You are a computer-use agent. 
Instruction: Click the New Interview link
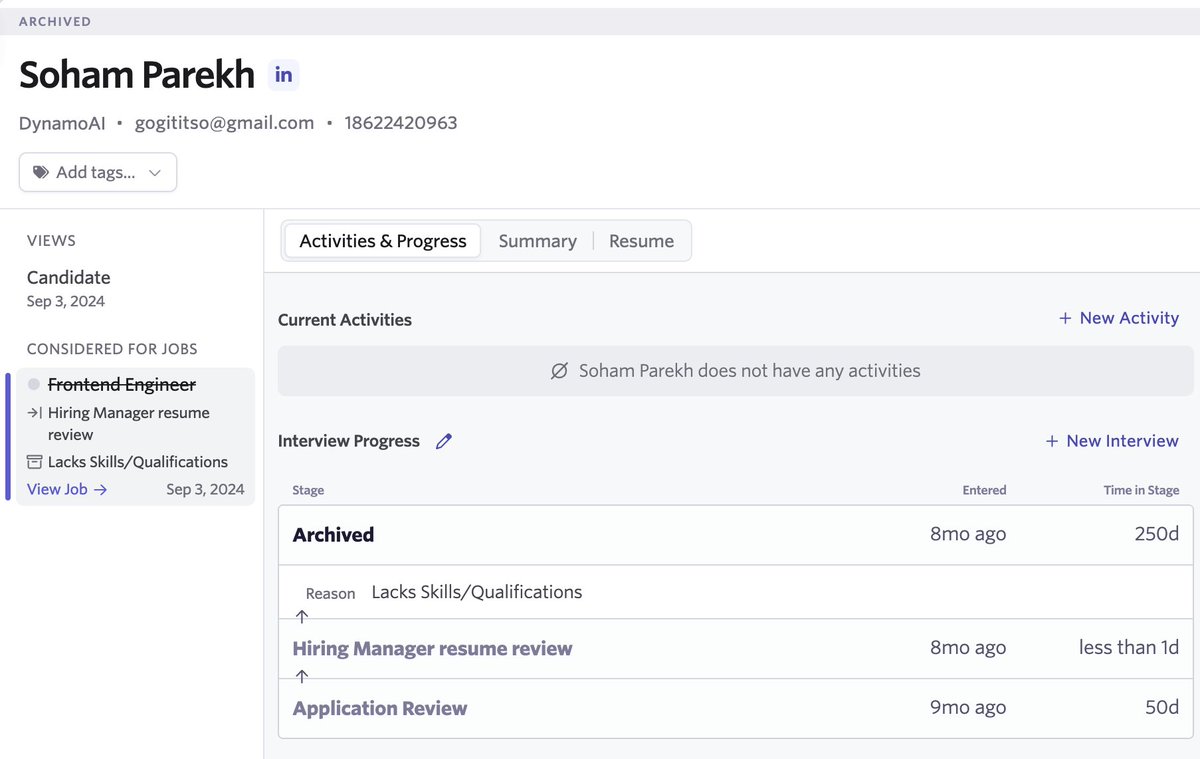click(x=1112, y=441)
